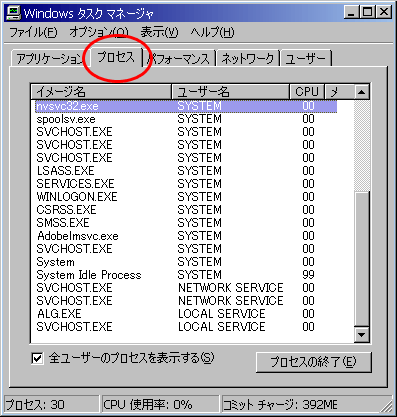The width and height of the screenshot is (397, 417).
Task: Close the Task Manager window
Action: point(384,13)
